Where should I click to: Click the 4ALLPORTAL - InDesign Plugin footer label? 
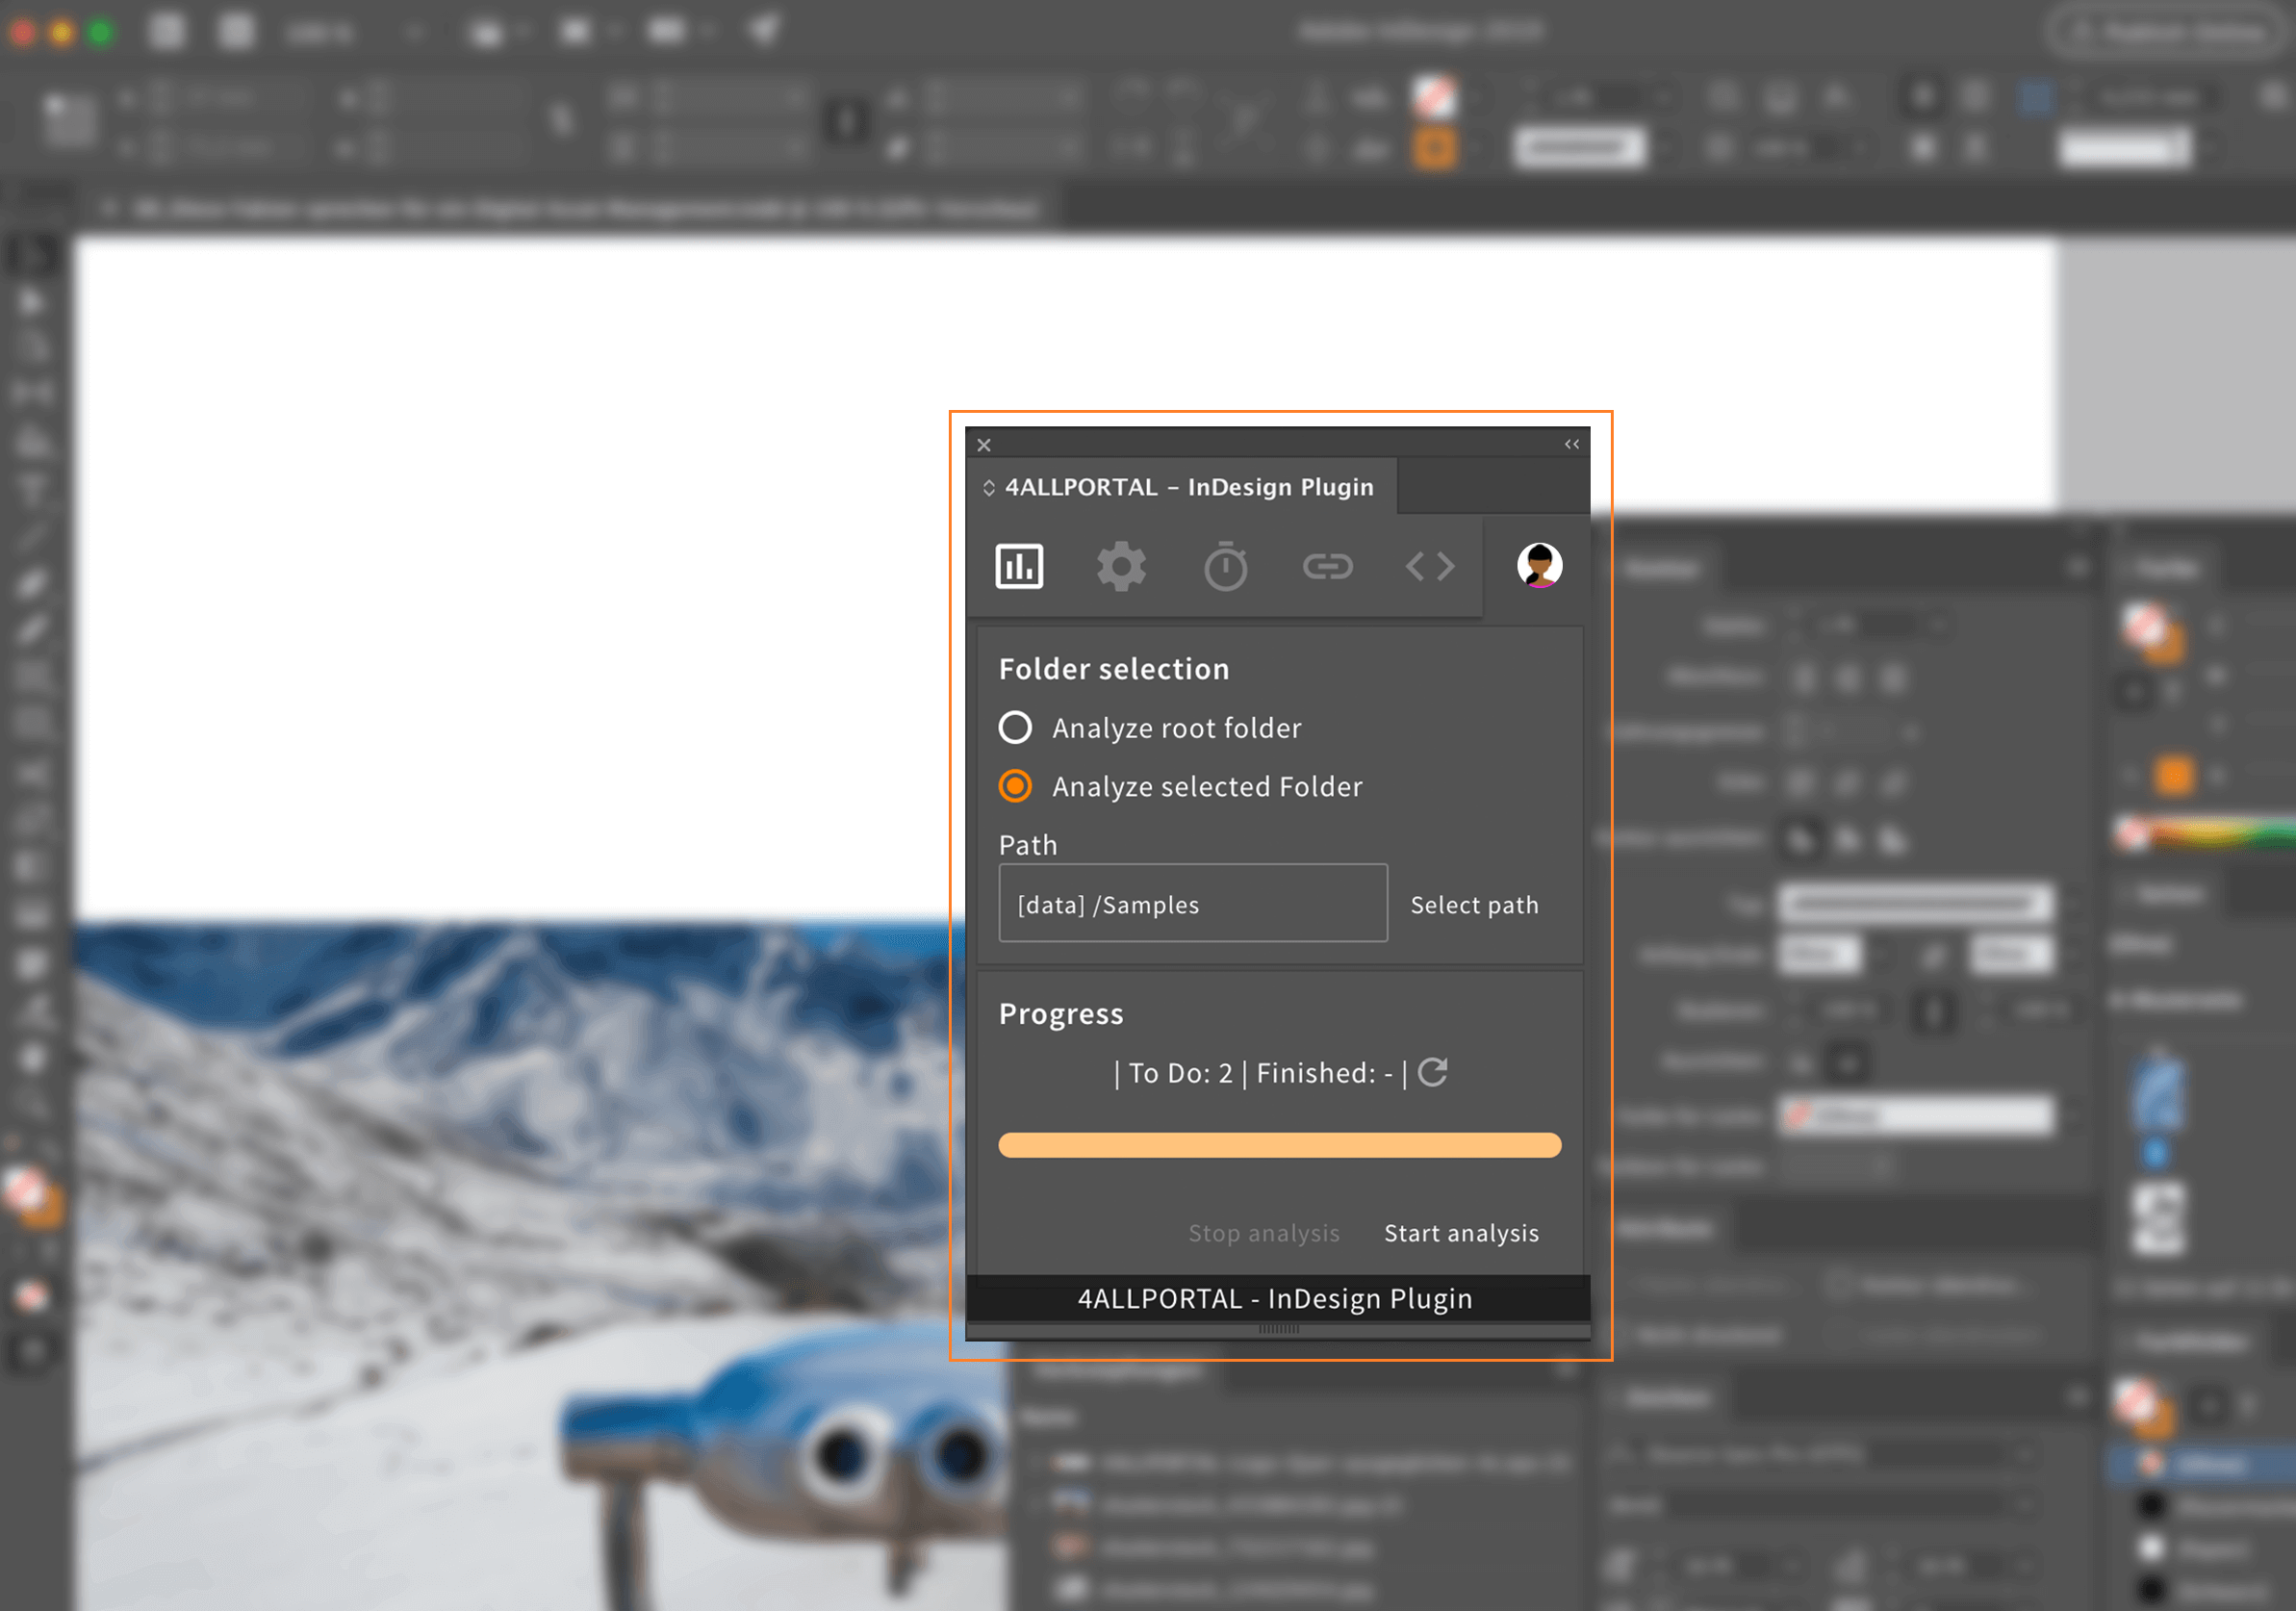coord(1275,1299)
